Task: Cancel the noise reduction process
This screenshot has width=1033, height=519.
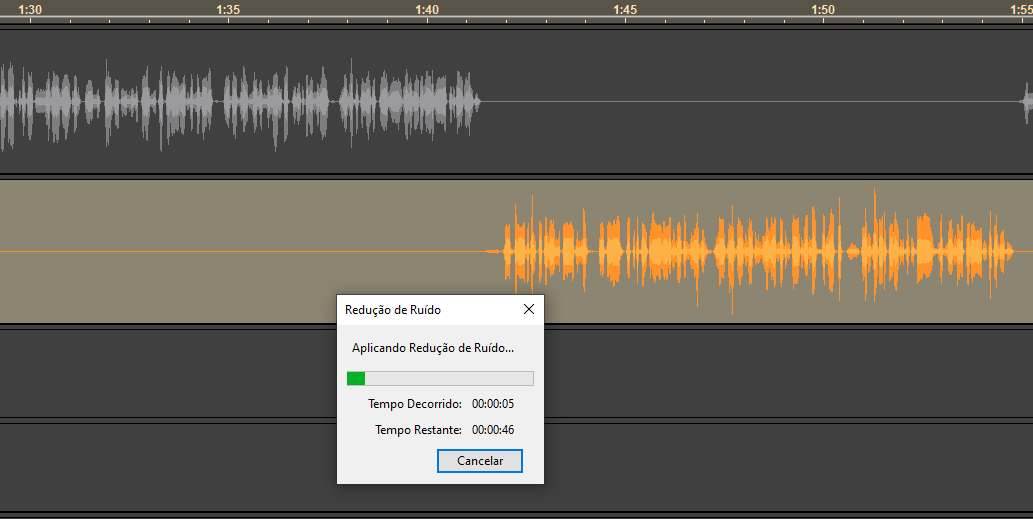Action: coord(480,461)
